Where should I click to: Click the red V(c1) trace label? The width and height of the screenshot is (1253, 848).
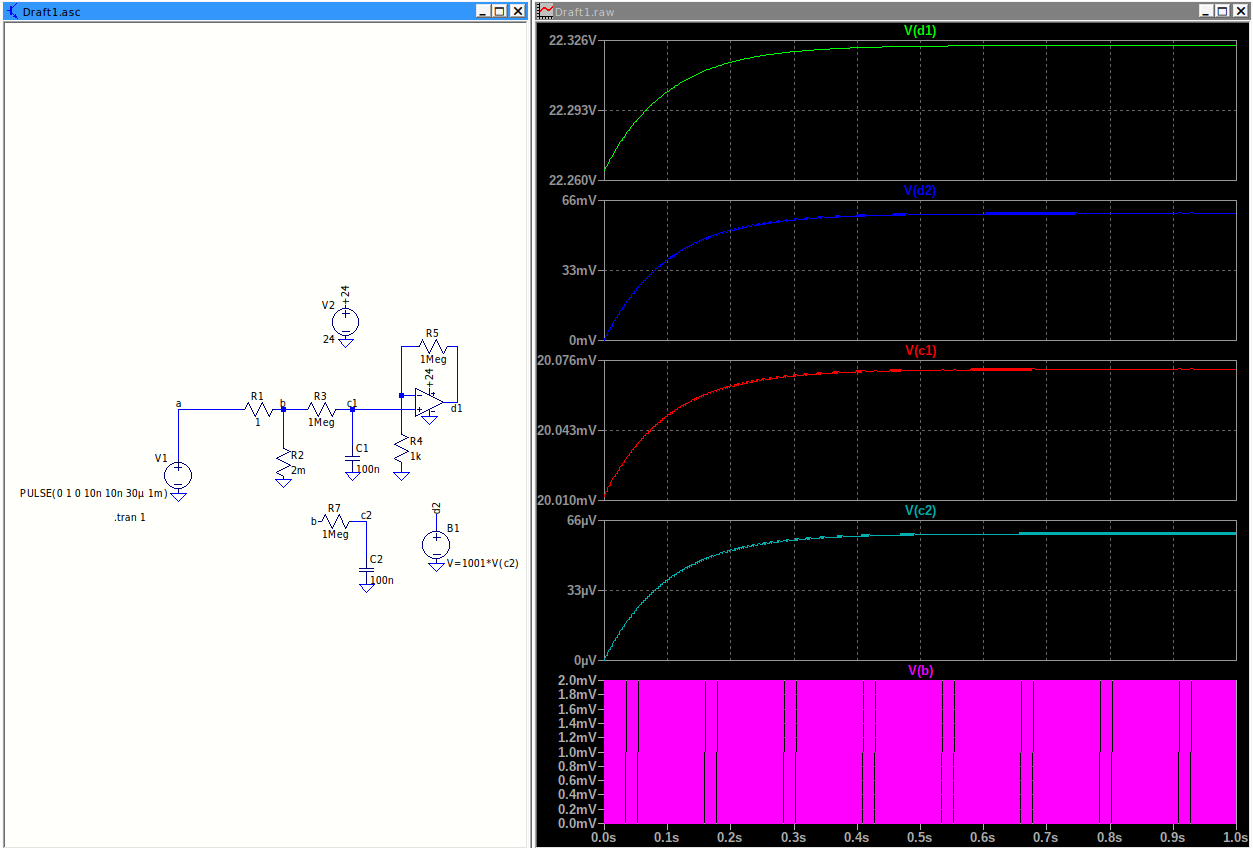(x=920, y=351)
